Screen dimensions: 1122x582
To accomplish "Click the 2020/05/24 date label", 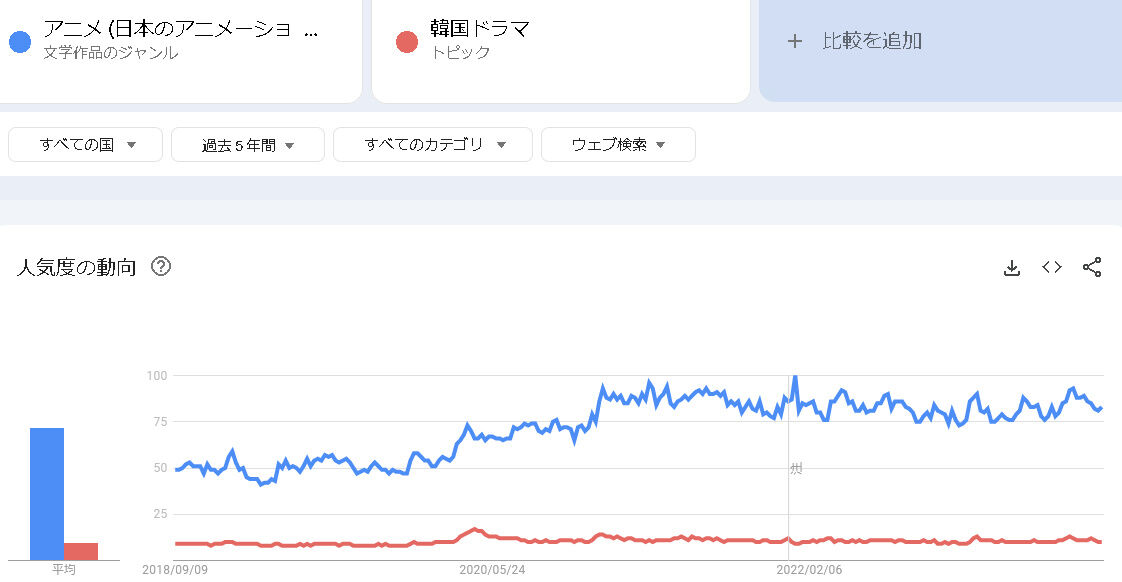I will [492, 569].
